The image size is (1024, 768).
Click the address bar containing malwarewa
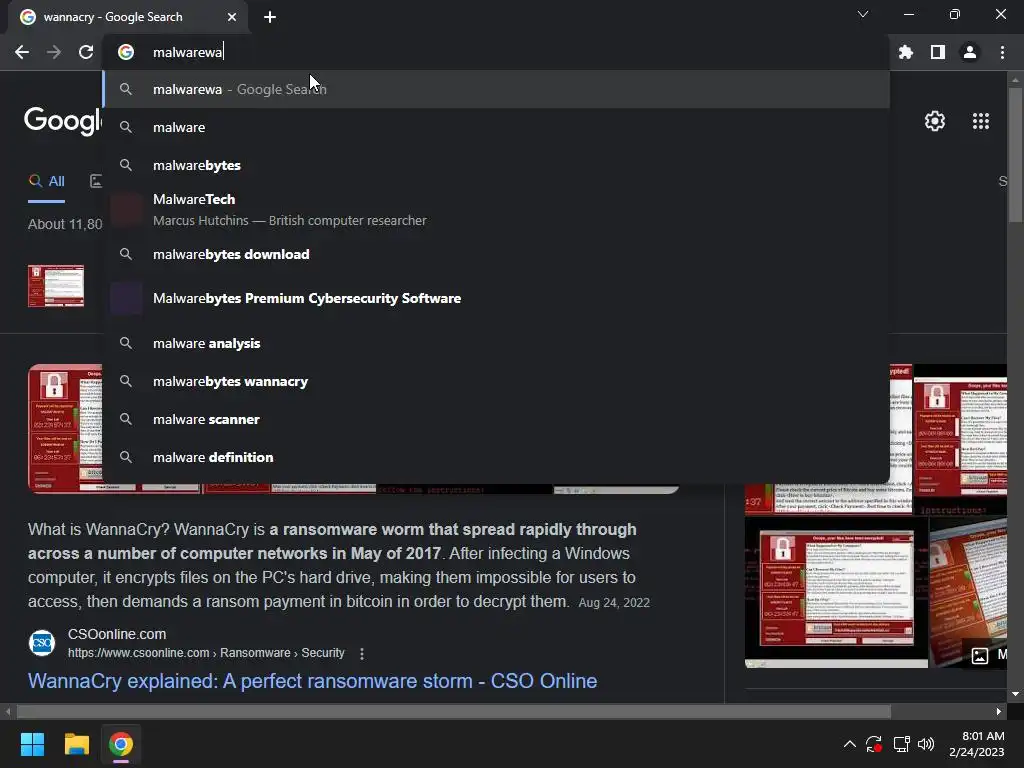coord(496,52)
